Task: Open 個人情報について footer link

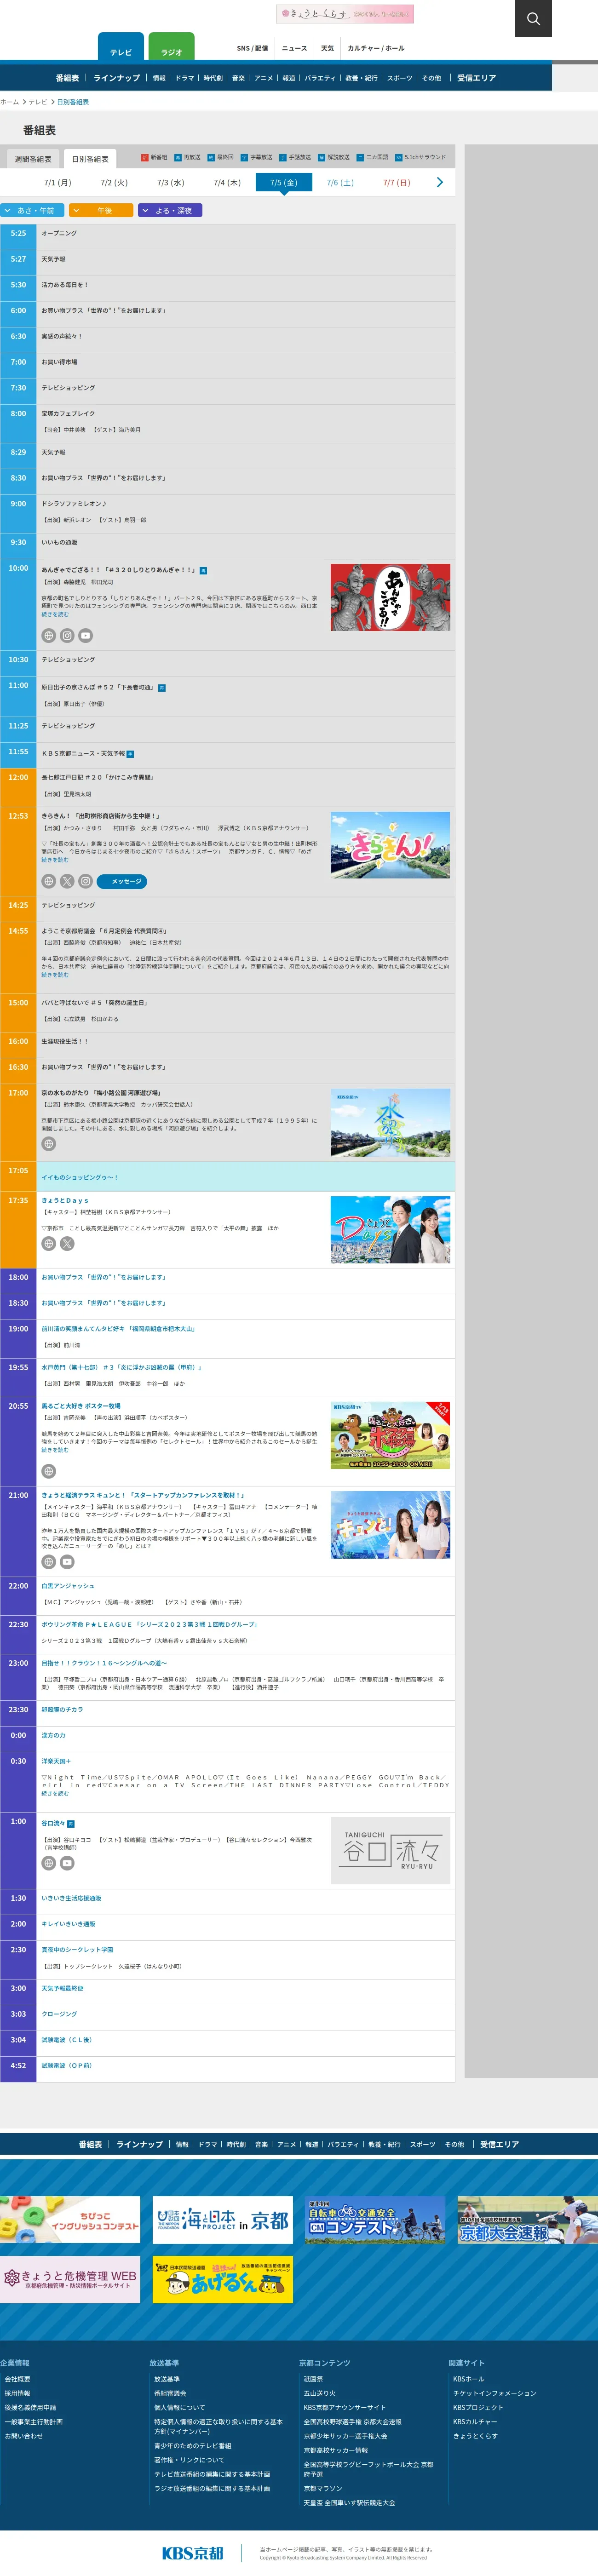Action: pos(179,2407)
